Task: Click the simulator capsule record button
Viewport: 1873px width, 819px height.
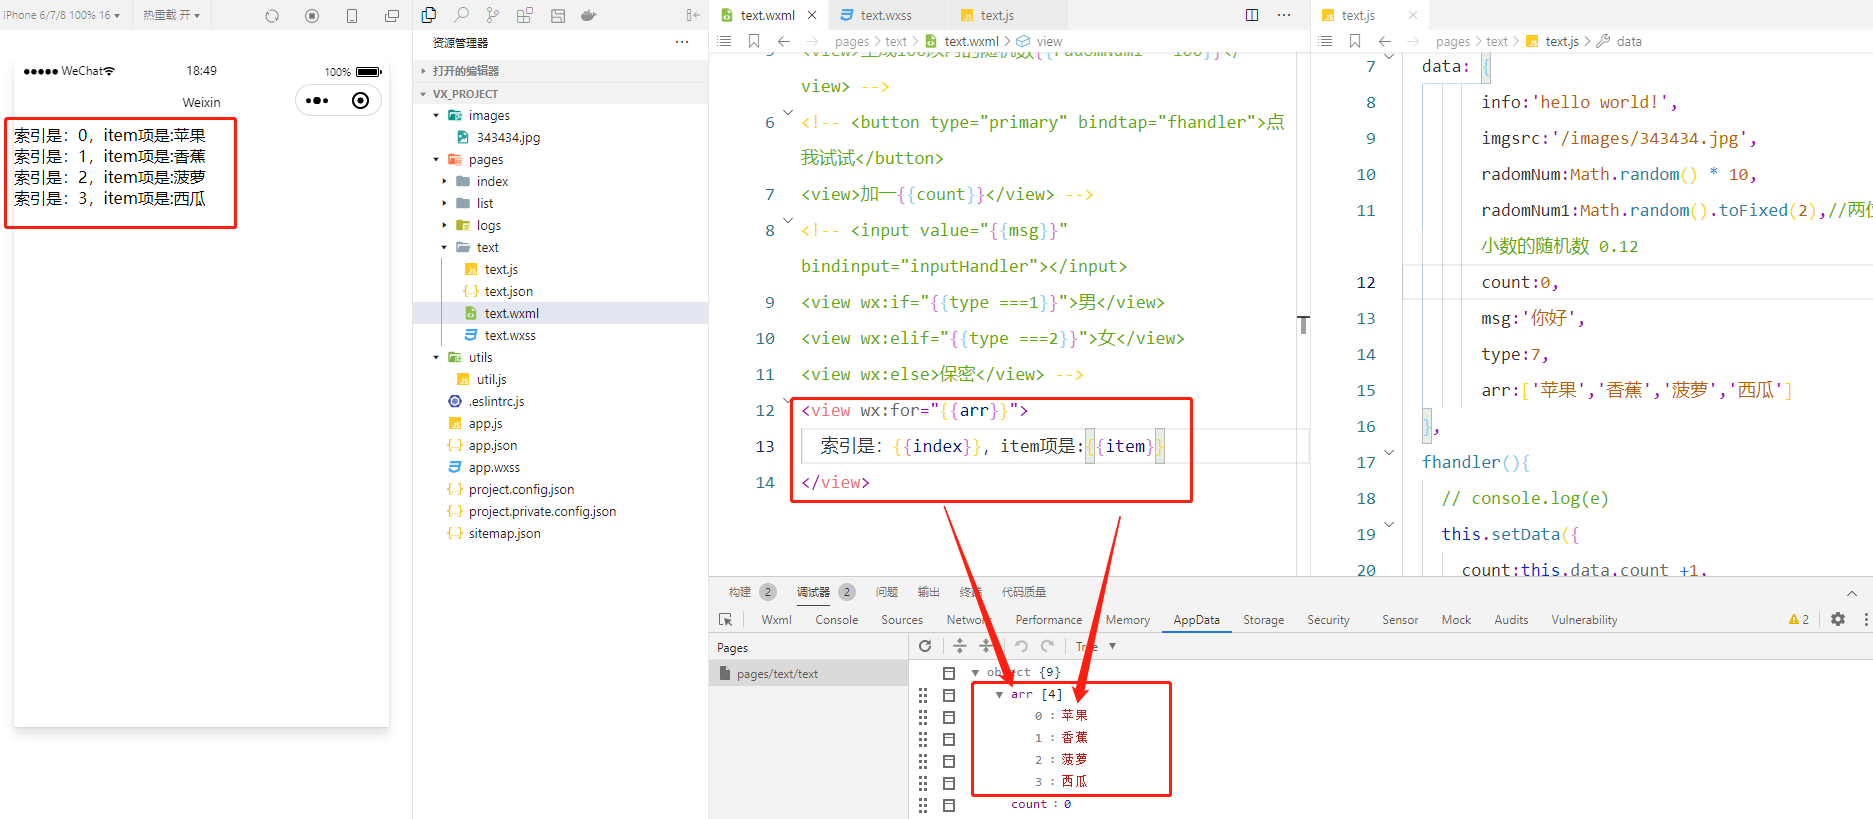Action: tap(361, 100)
